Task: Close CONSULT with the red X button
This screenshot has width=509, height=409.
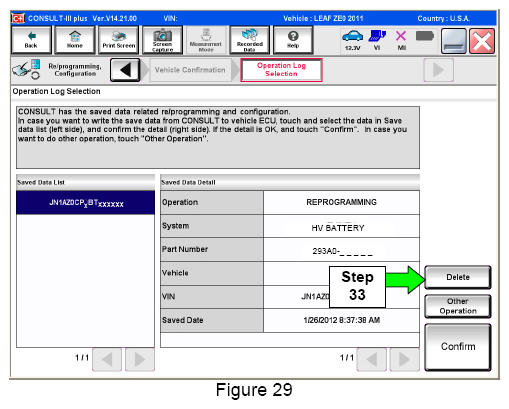Action: pyautogui.click(x=482, y=41)
